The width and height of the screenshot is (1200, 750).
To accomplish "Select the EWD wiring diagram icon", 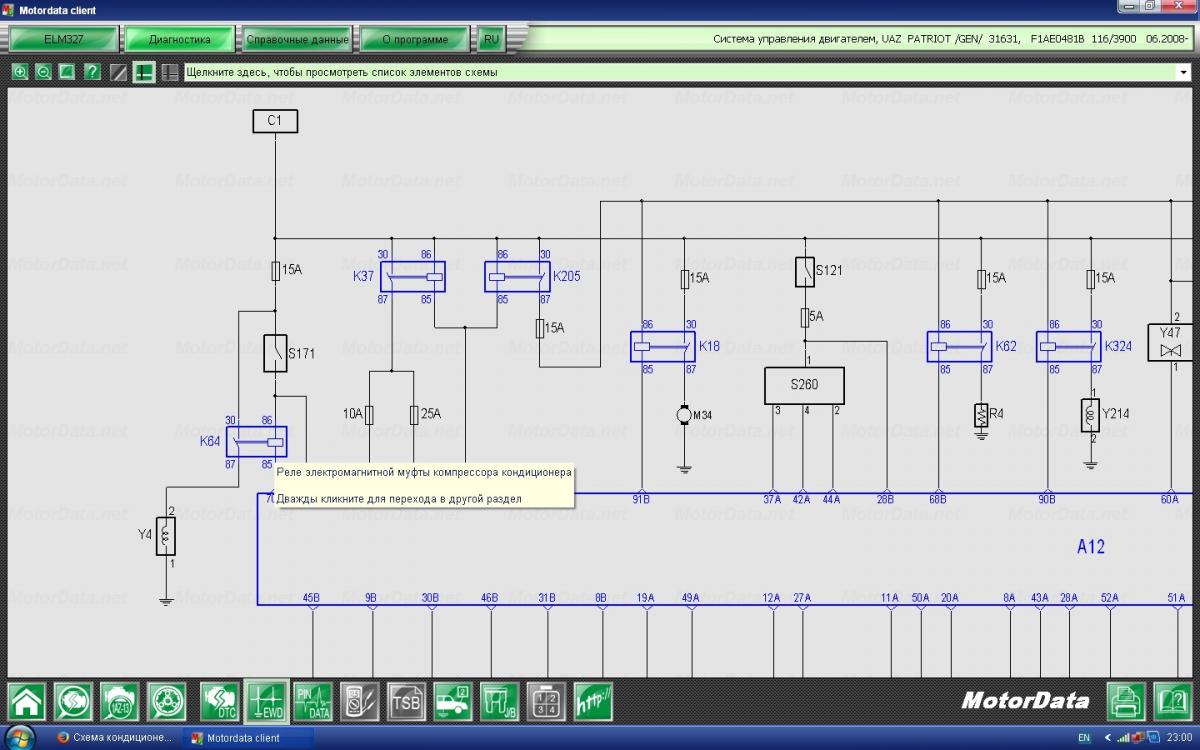I will tap(266, 701).
